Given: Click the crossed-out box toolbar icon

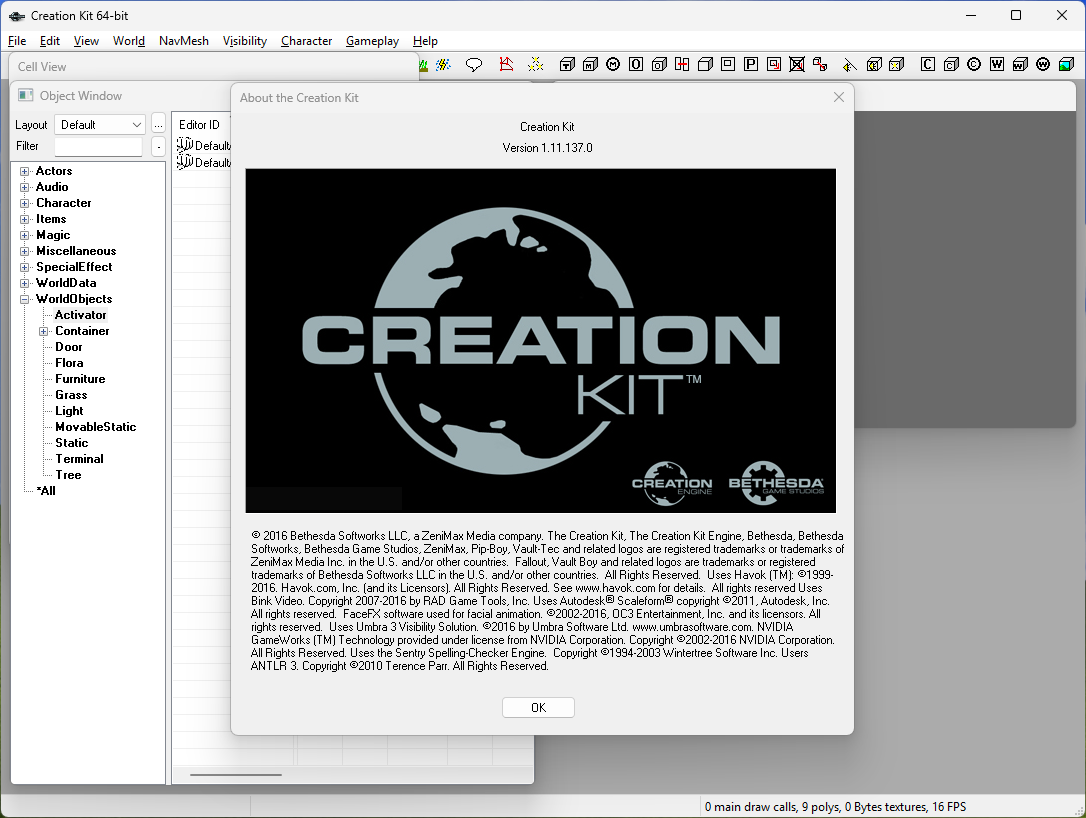Looking at the screenshot, I should tap(797, 64).
